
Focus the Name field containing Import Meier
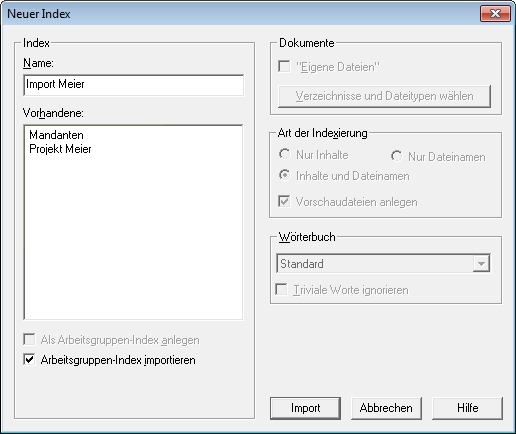134,85
